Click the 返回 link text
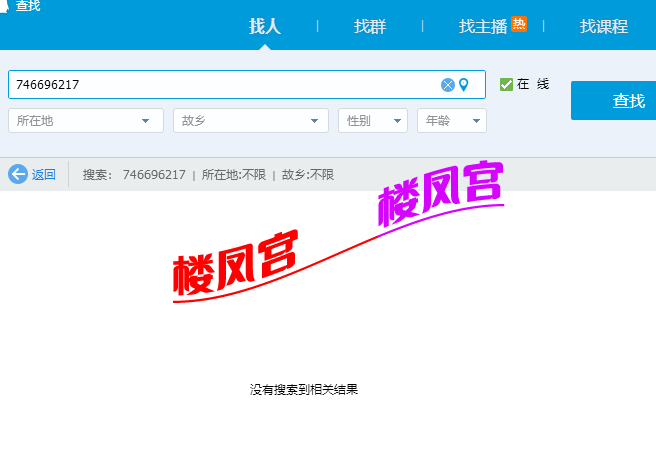The width and height of the screenshot is (656, 475). tap(44, 175)
